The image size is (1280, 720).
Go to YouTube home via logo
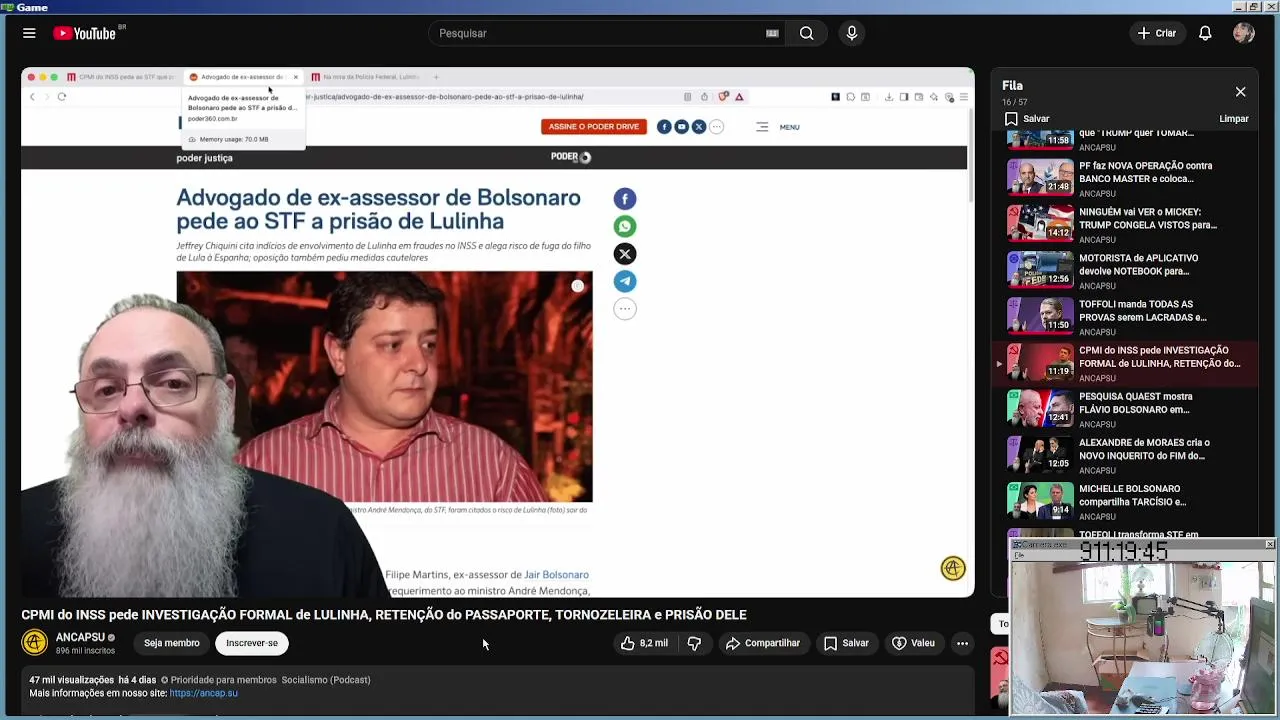click(85, 33)
